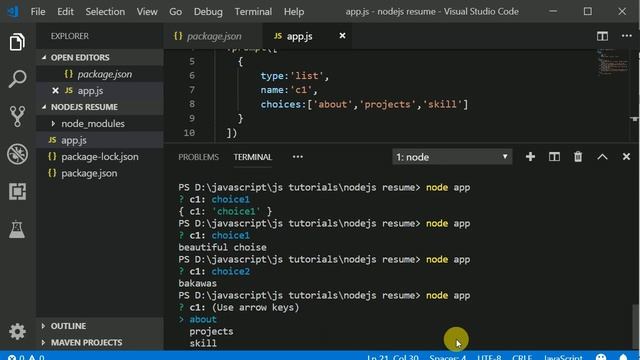The height and width of the screenshot is (360, 640).
Task: Open package.json in project folder tree
Action: pos(100,173)
